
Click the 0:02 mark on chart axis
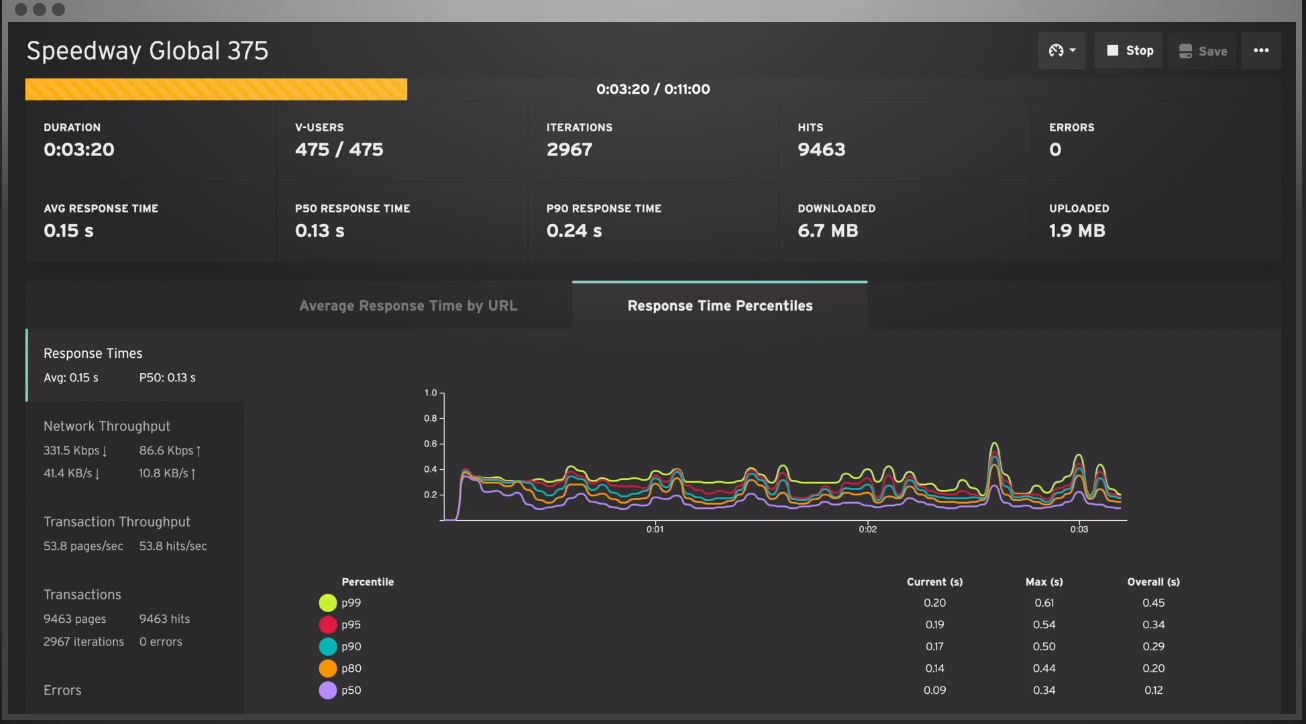[x=867, y=529]
